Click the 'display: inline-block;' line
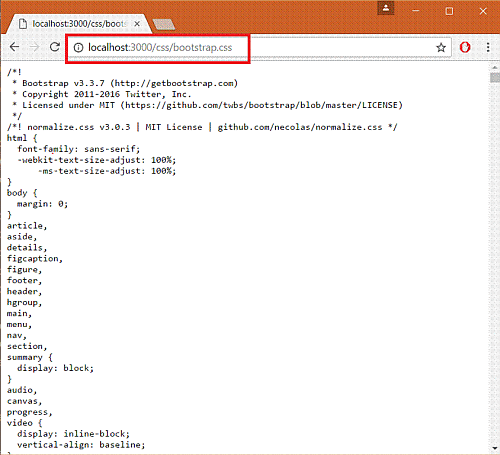This screenshot has width=500, height=455. (x=73, y=434)
